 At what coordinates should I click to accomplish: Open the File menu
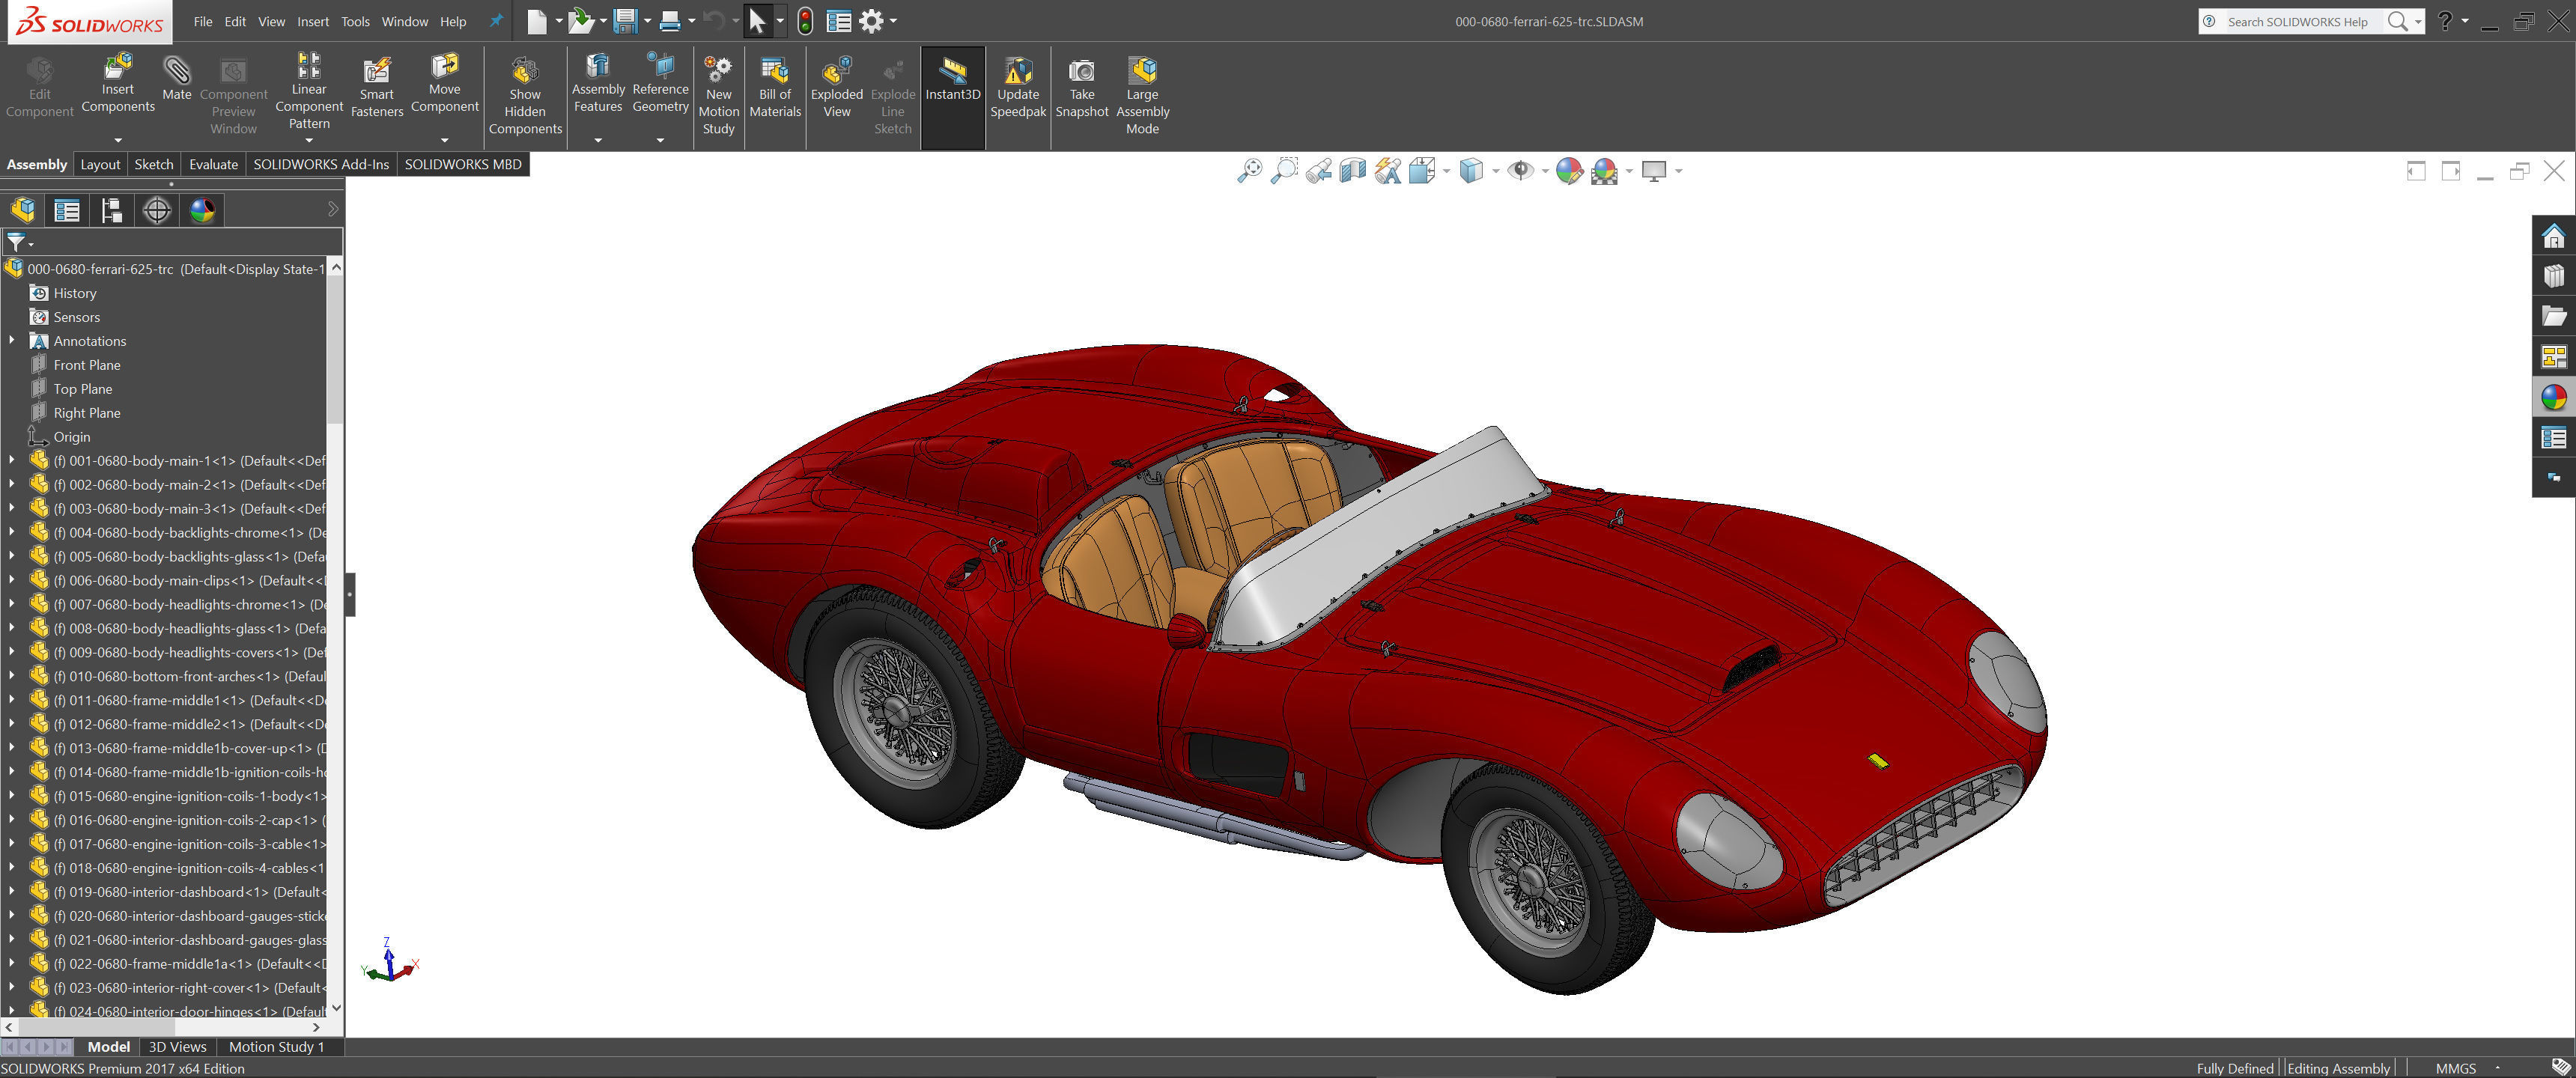[203, 21]
